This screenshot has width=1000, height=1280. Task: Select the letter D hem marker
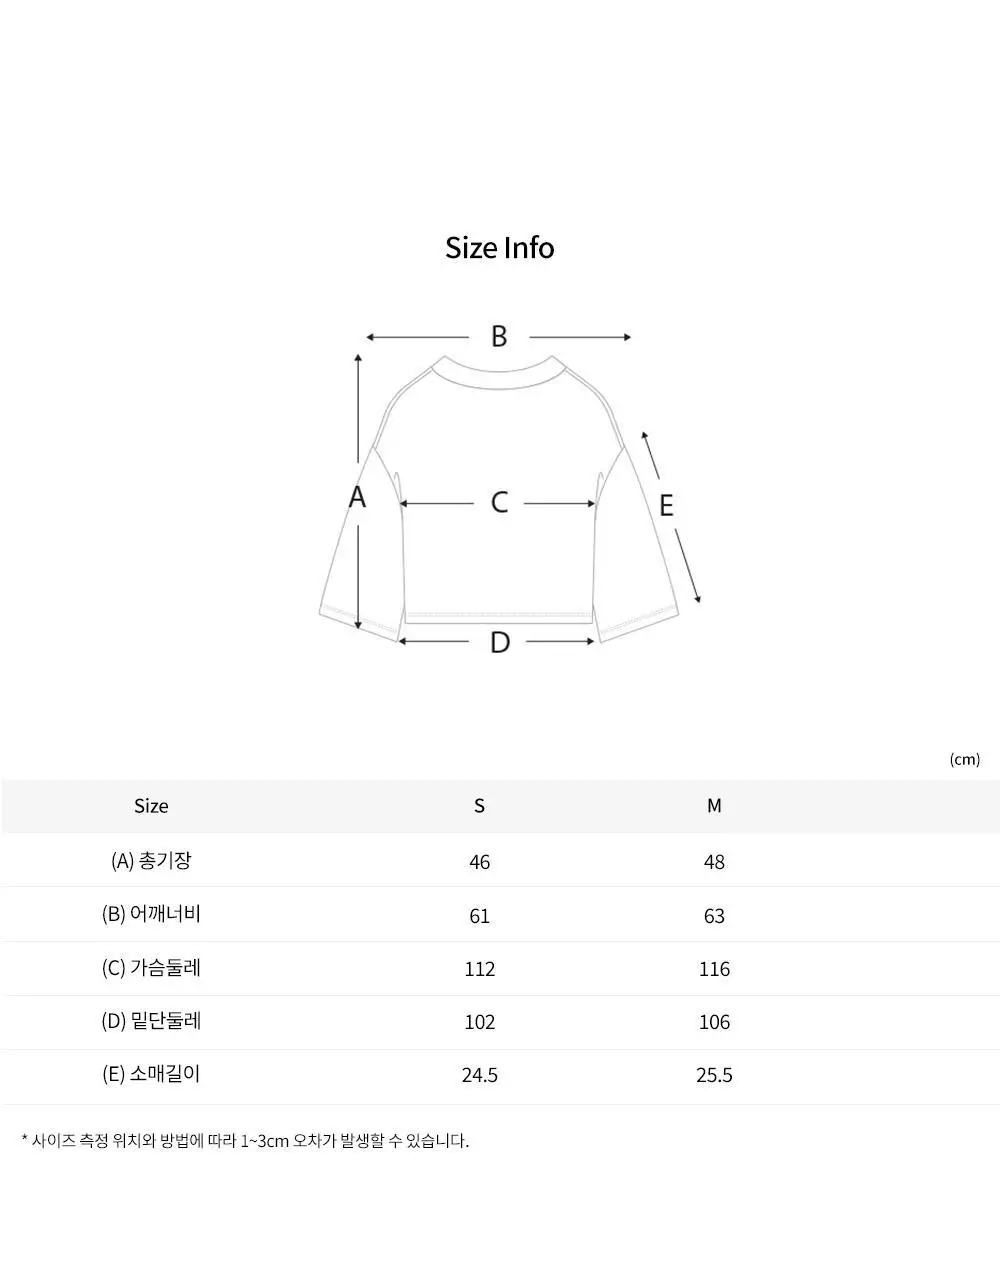pyautogui.click(x=500, y=642)
